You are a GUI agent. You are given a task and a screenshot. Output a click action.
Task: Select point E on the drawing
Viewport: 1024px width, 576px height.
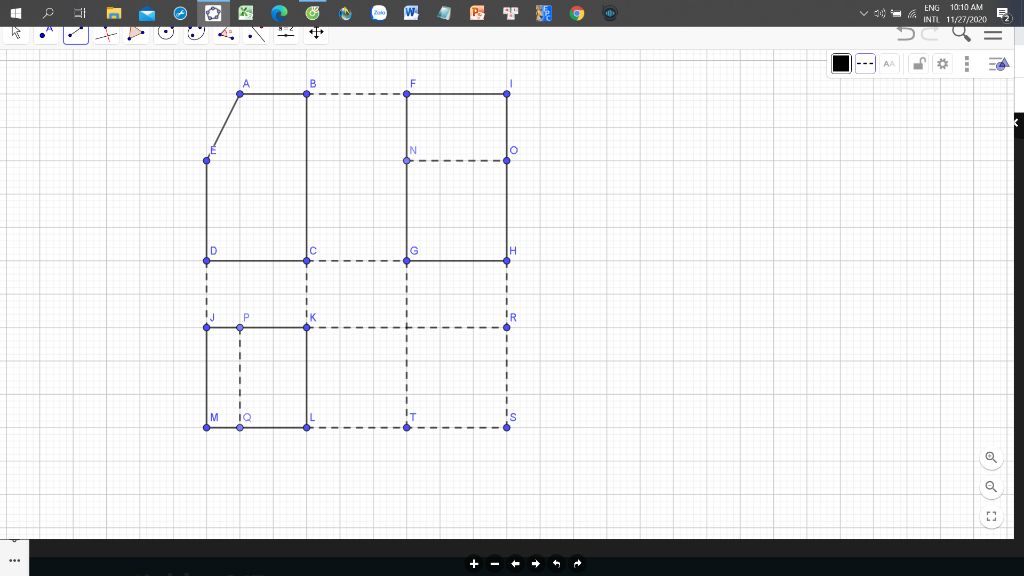[x=206, y=161]
